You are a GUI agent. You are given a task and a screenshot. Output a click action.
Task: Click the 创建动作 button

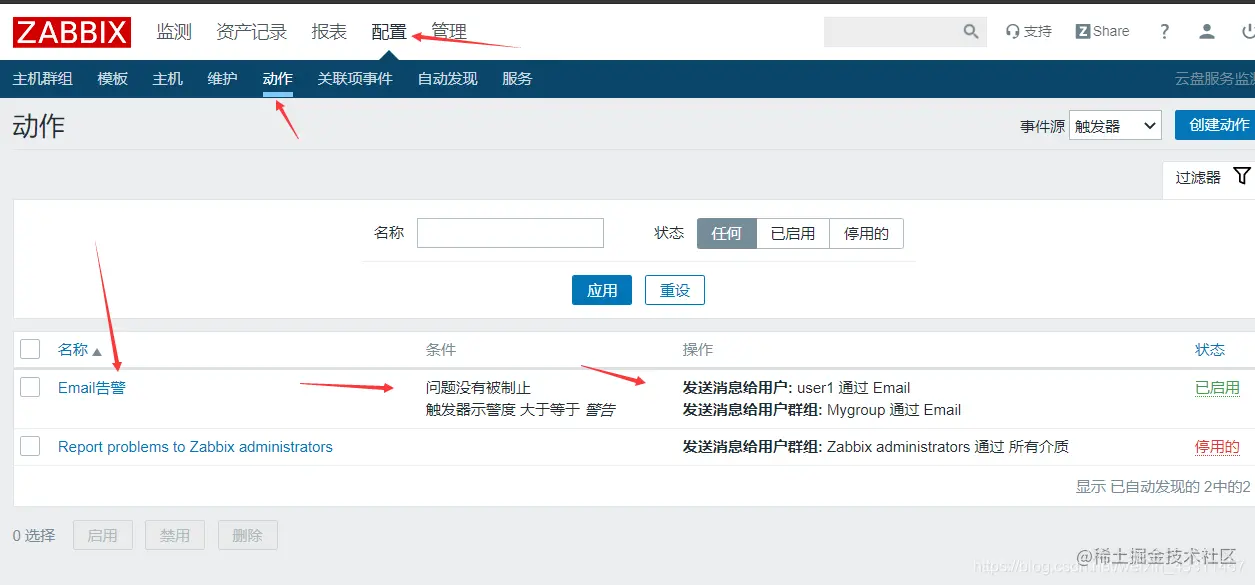tap(1215, 125)
